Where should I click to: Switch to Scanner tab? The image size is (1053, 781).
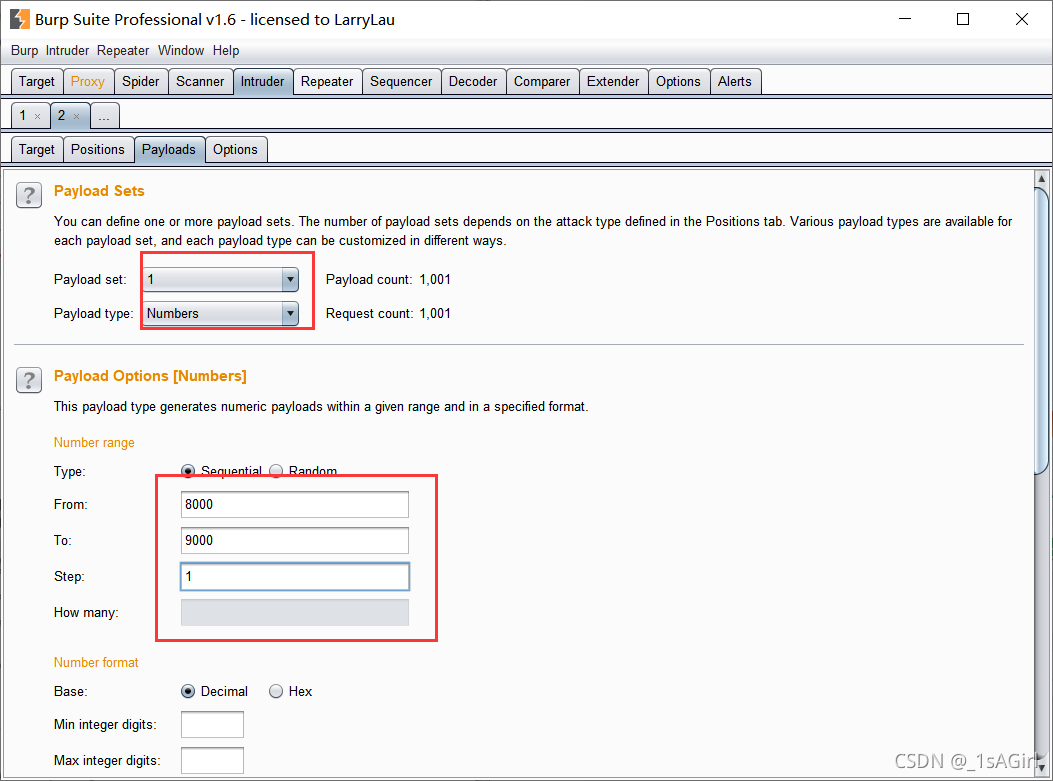point(200,81)
